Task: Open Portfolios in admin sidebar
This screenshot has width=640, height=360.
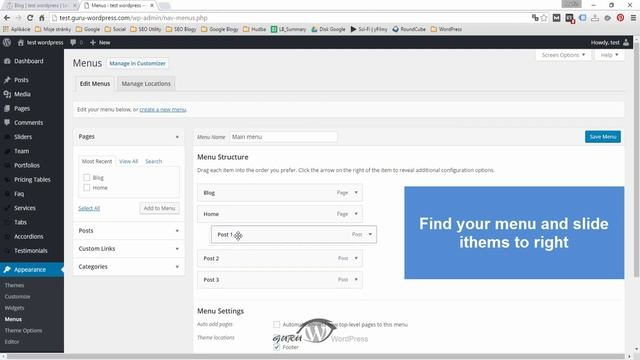Action: [27, 165]
